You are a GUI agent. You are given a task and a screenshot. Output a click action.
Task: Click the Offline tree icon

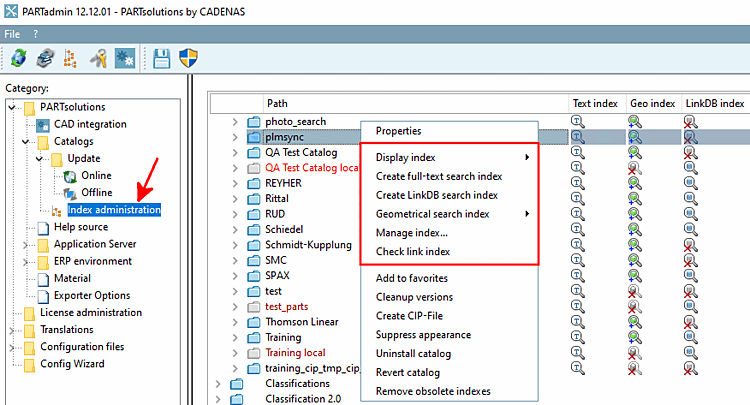[70, 193]
